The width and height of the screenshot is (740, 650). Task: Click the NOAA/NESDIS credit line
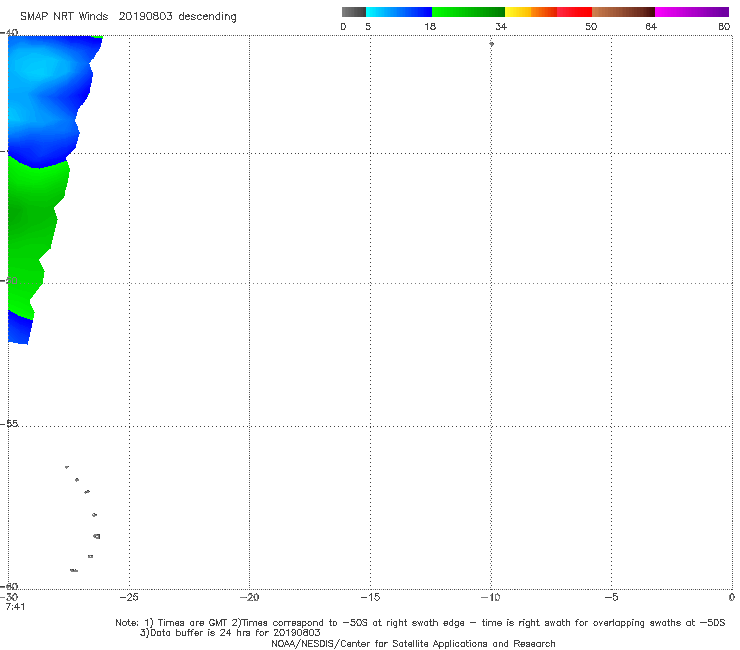pos(413,643)
